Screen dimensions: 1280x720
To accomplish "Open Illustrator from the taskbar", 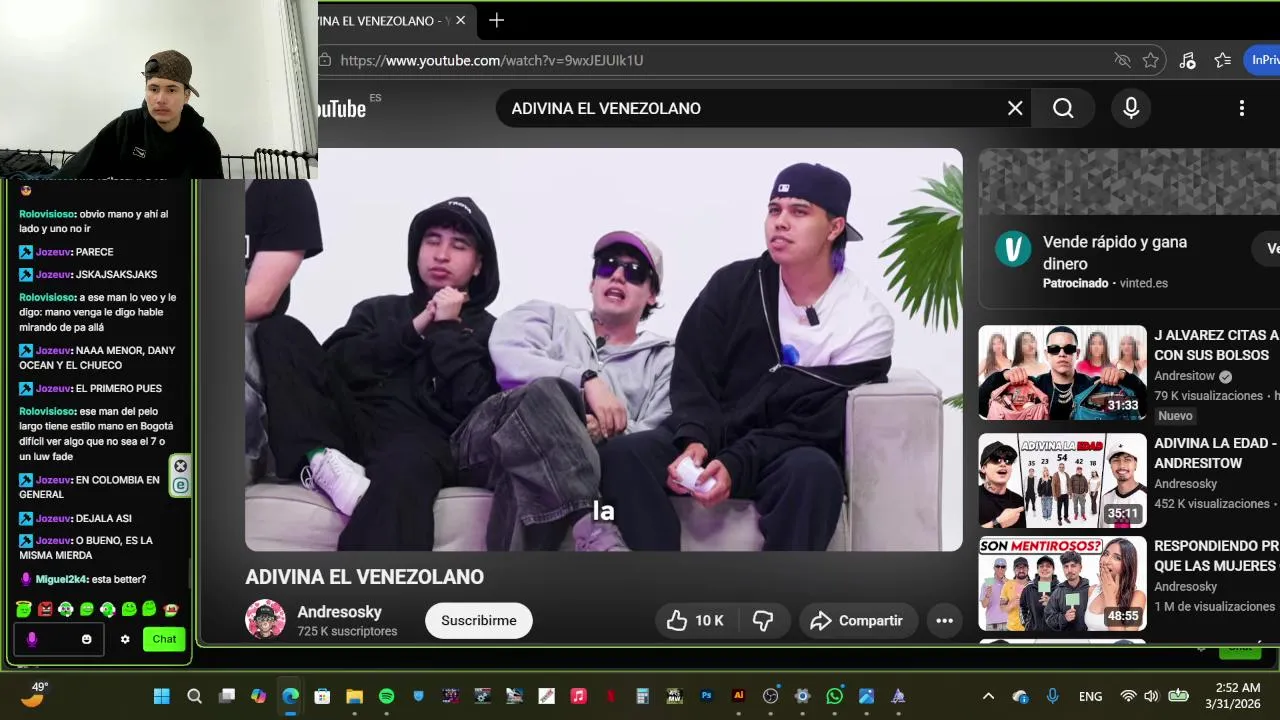I will coord(739,696).
